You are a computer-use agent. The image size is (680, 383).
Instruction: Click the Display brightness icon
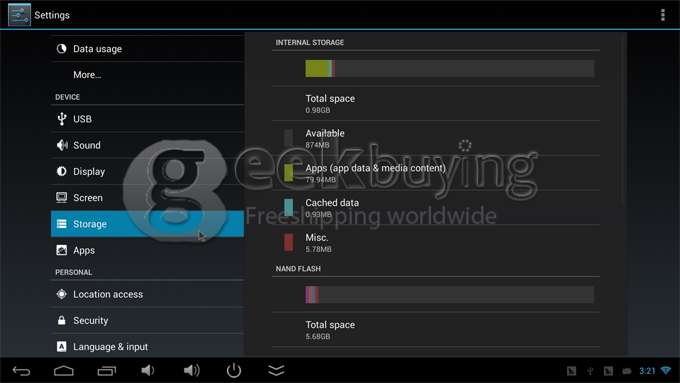[x=62, y=171]
